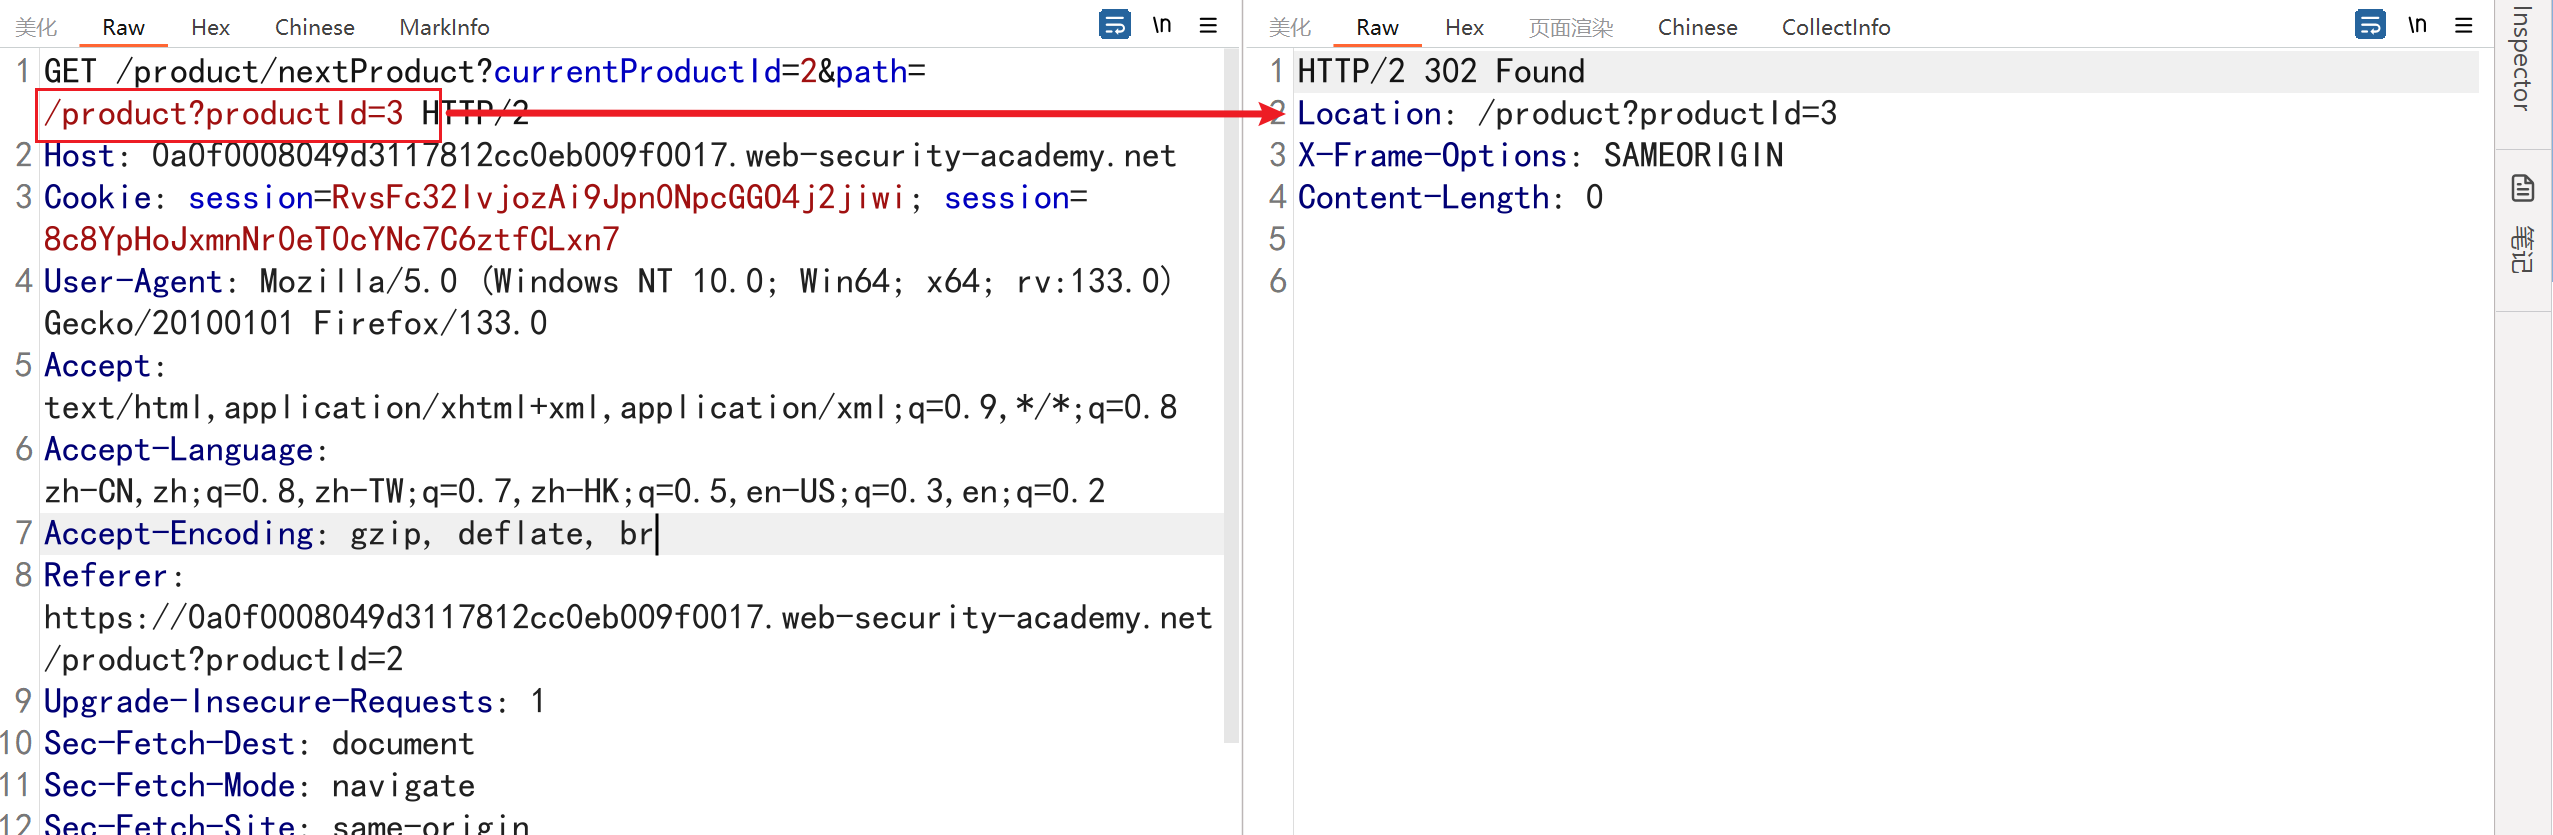
Task: Click the Location header in the response
Action: (1369, 114)
